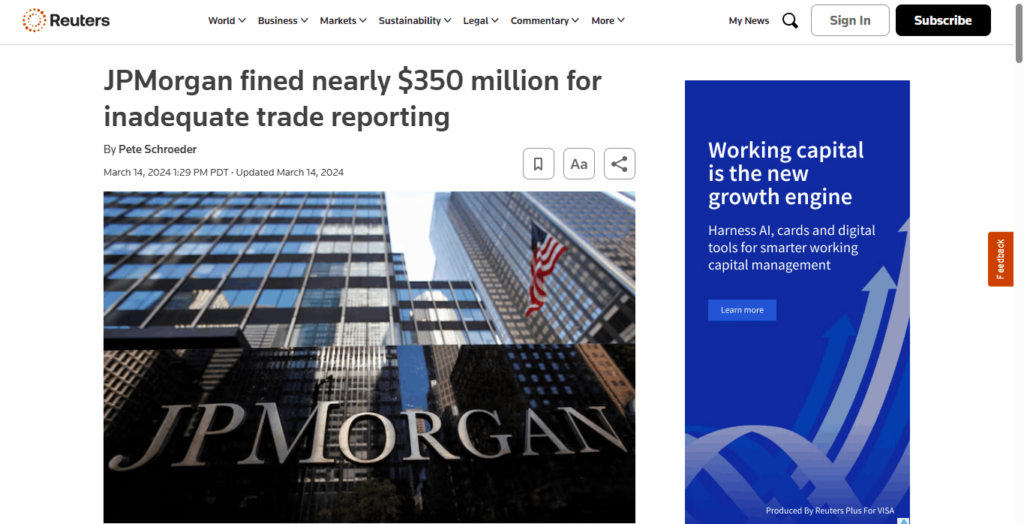Click the page vertical scrollbar thumb

1018,33
